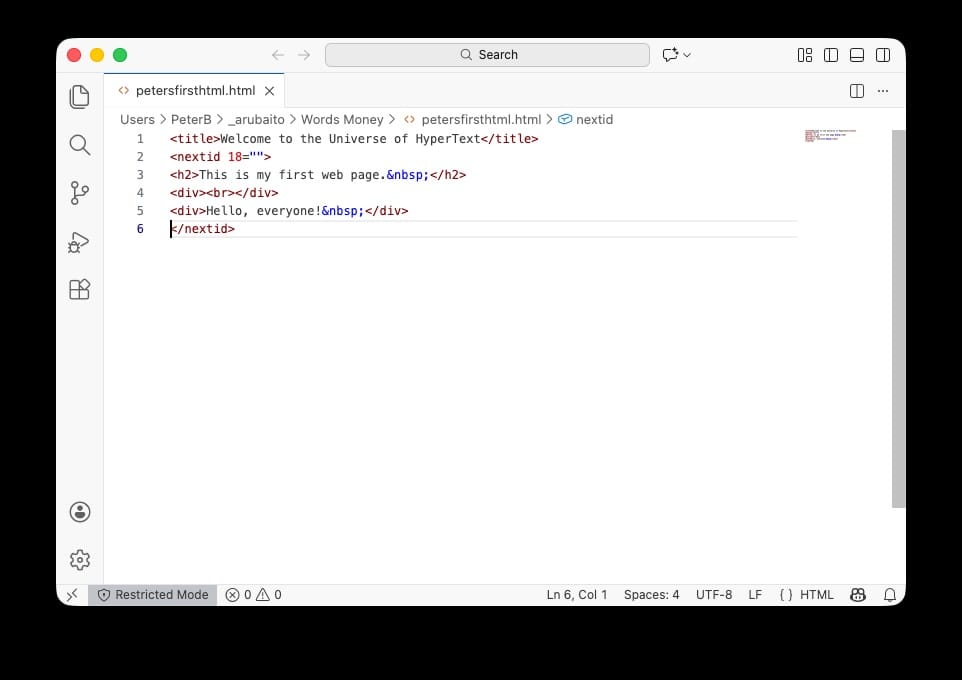Open the Search view in activity bar
Screen dimensions: 962x680
[x=80, y=145]
